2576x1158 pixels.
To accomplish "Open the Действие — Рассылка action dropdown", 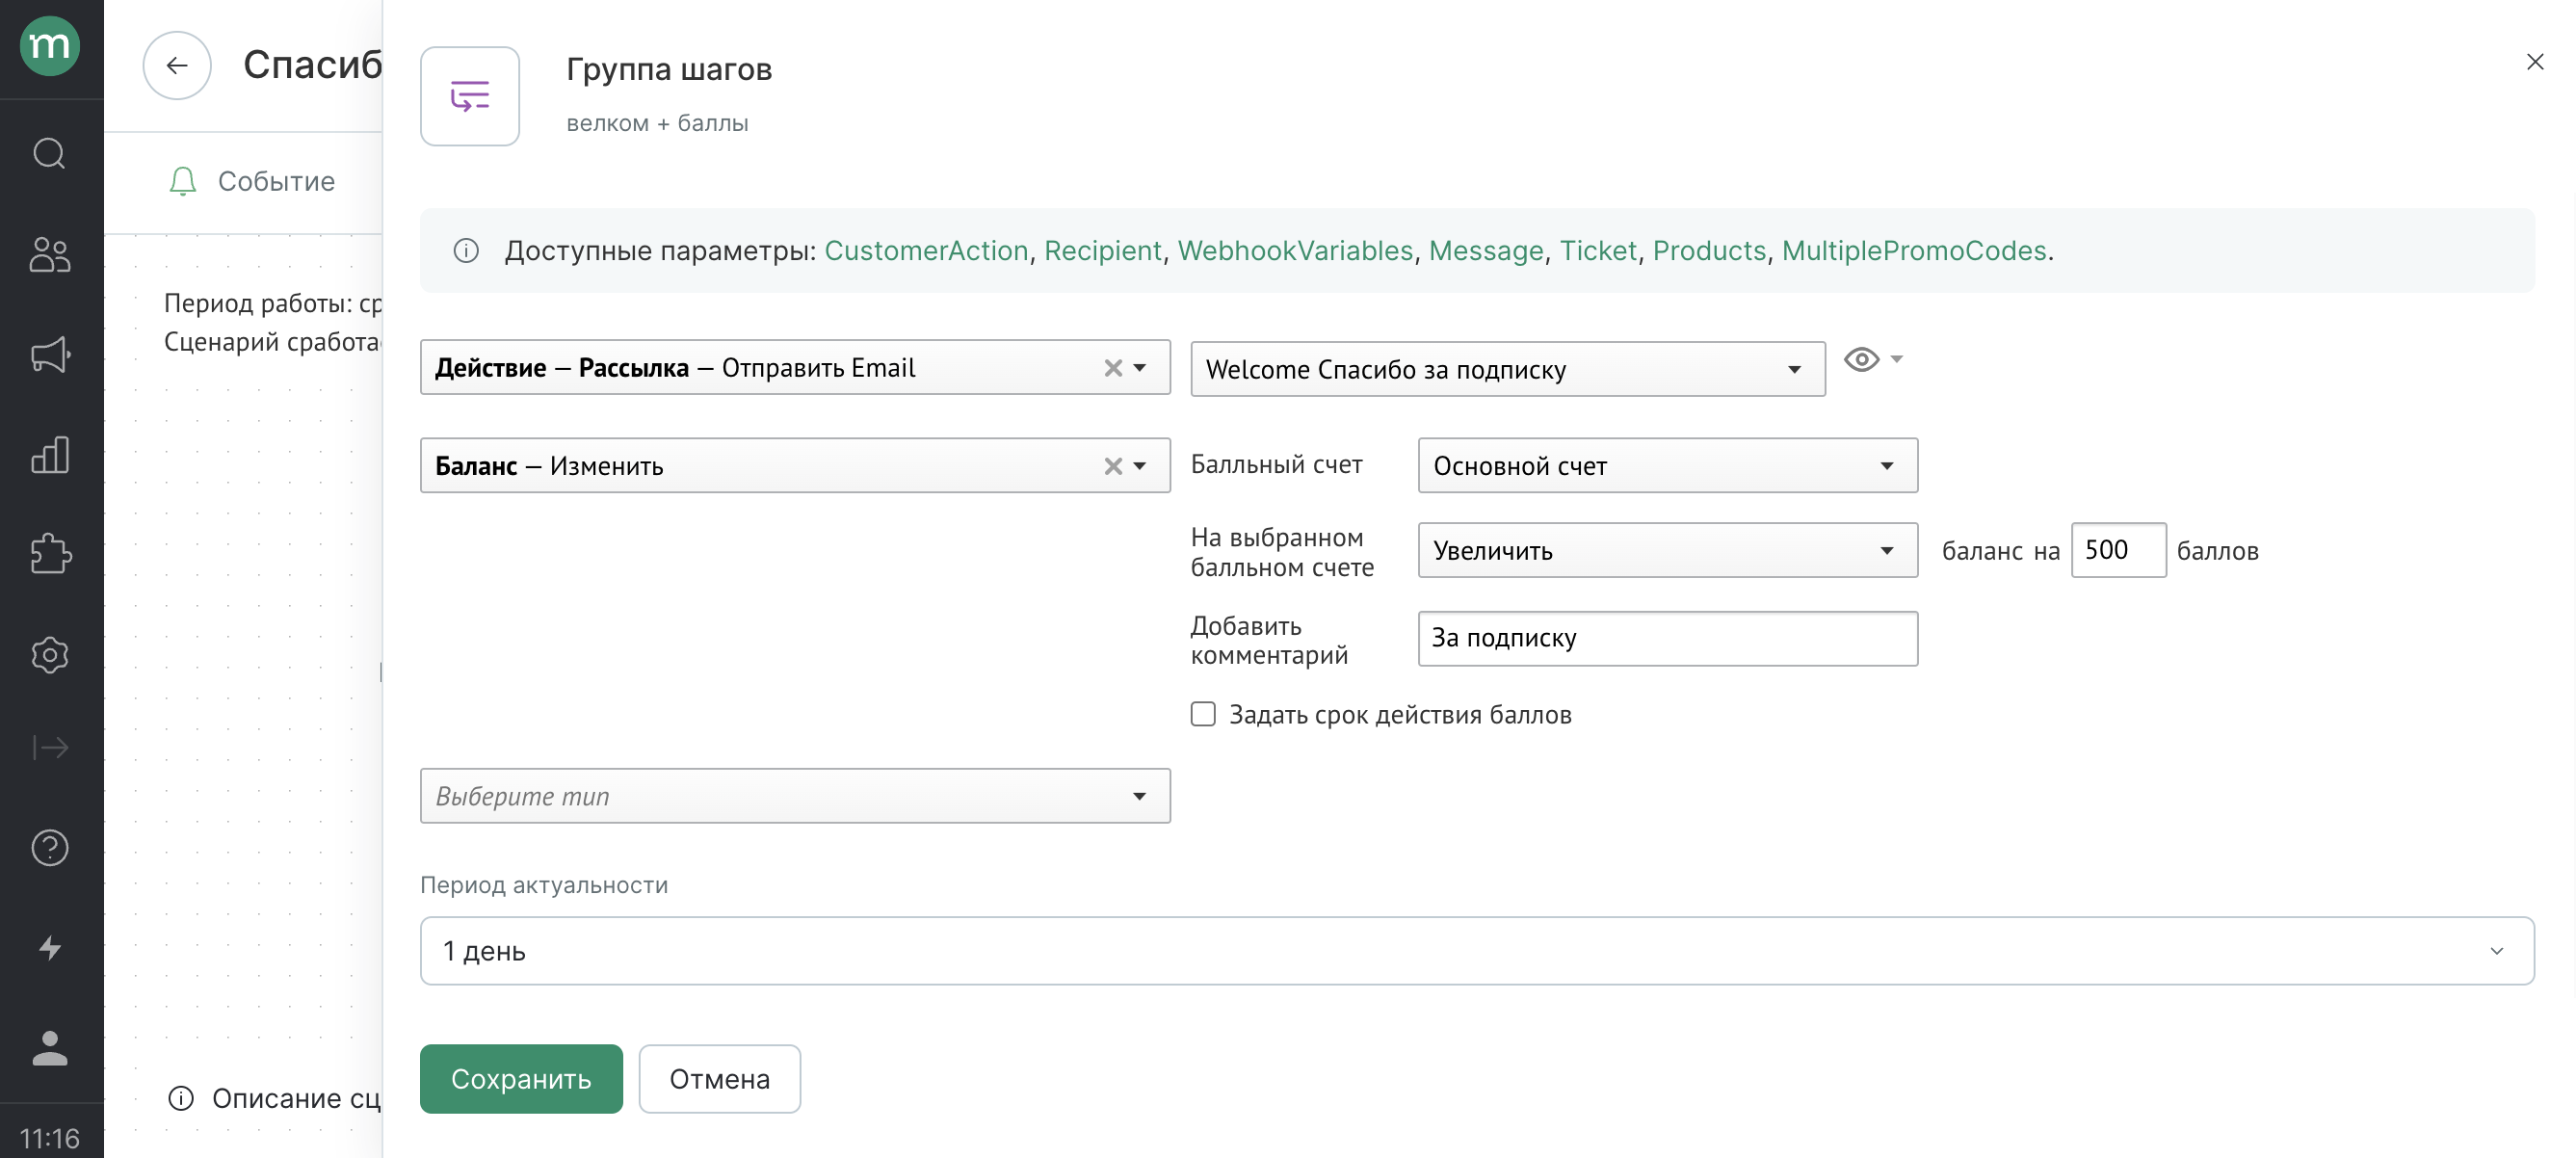I will [795, 367].
